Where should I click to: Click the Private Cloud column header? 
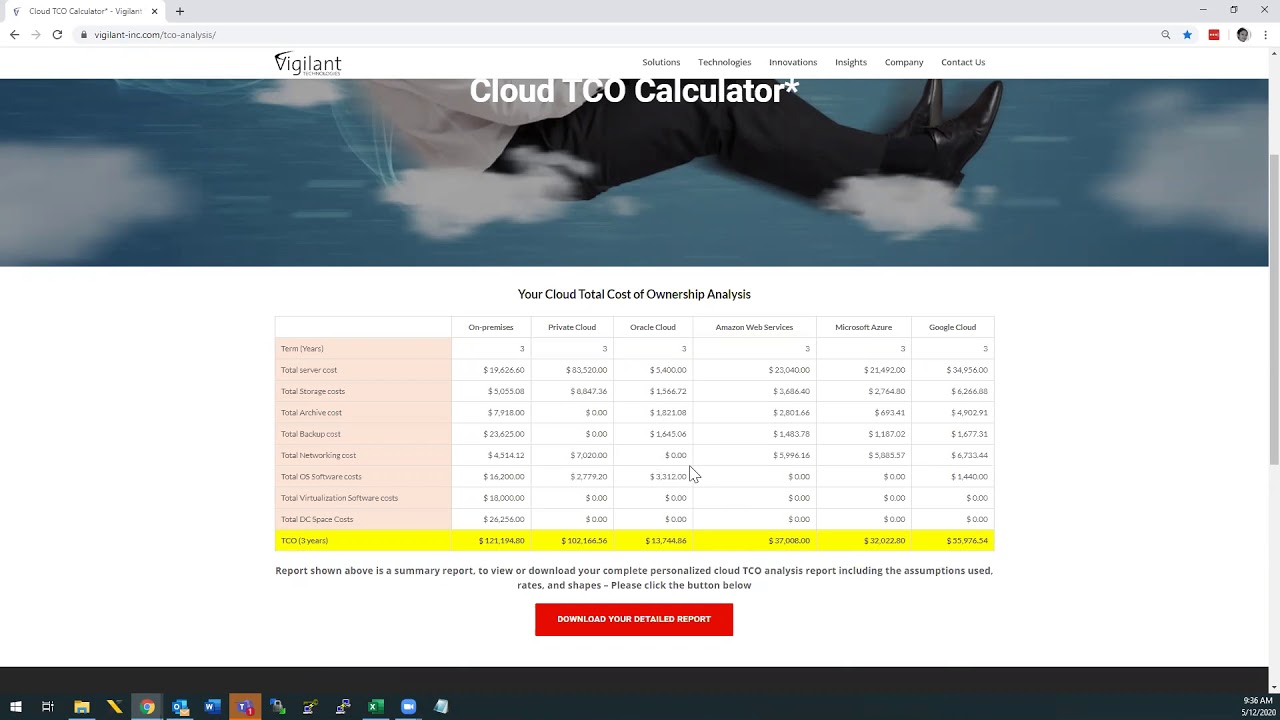pos(572,327)
